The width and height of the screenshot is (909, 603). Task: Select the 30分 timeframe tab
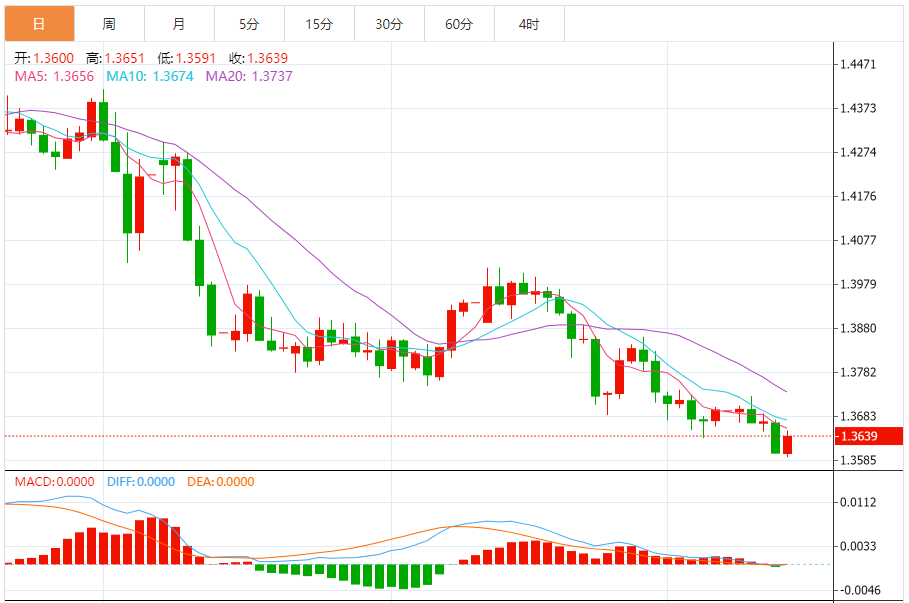[x=390, y=24]
